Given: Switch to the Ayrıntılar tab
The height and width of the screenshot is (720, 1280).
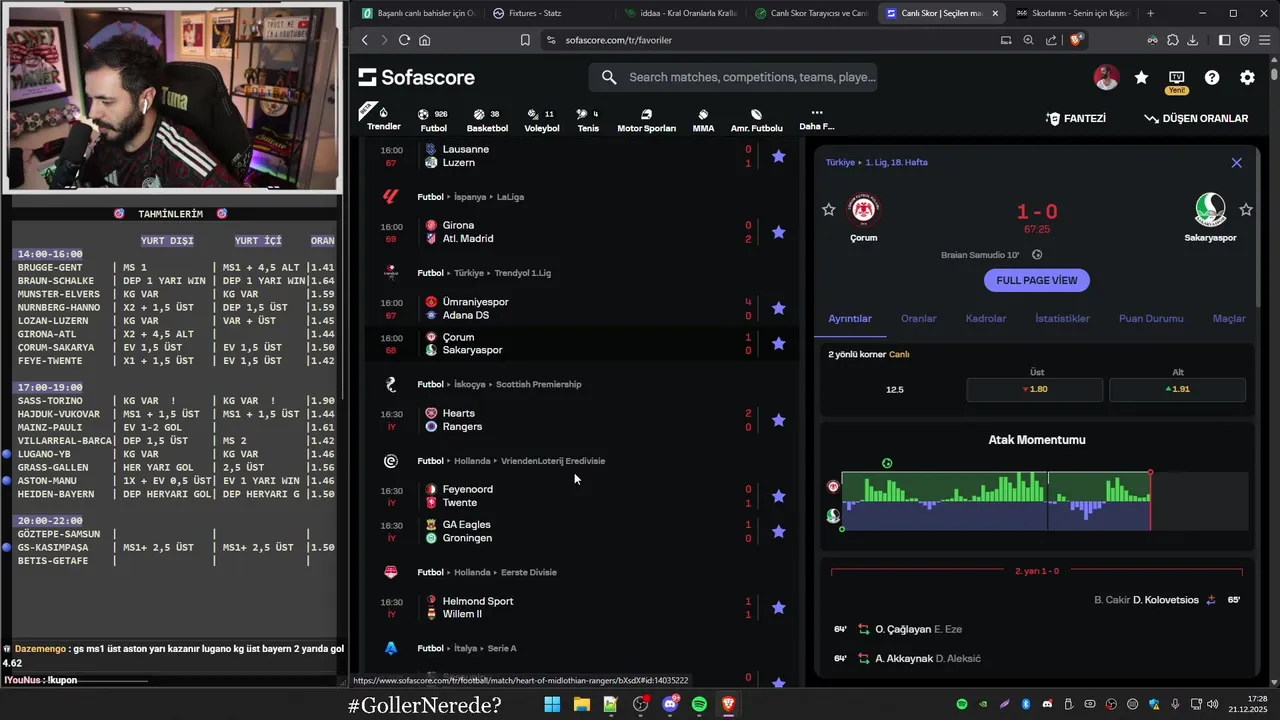Looking at the screenshot, I should 850,319.
